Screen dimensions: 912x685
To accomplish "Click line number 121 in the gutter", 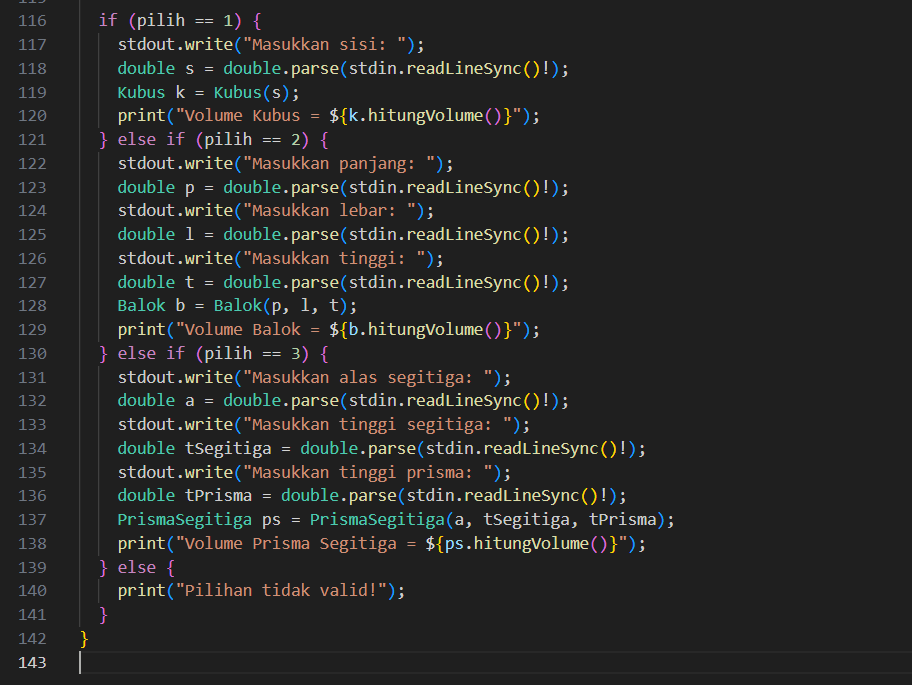I will coord(32,139).
